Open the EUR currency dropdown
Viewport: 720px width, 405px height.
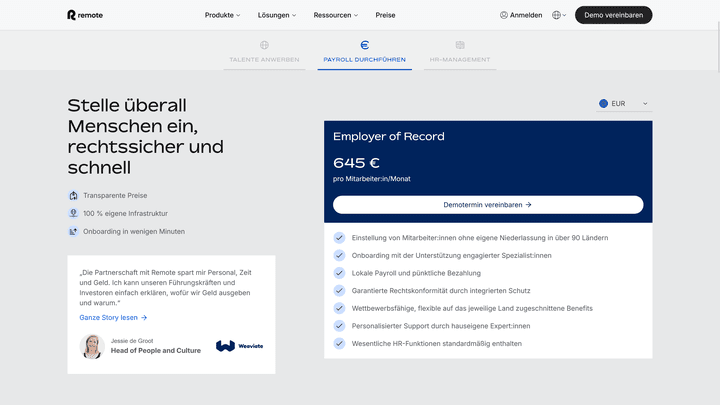click(624, 104)
